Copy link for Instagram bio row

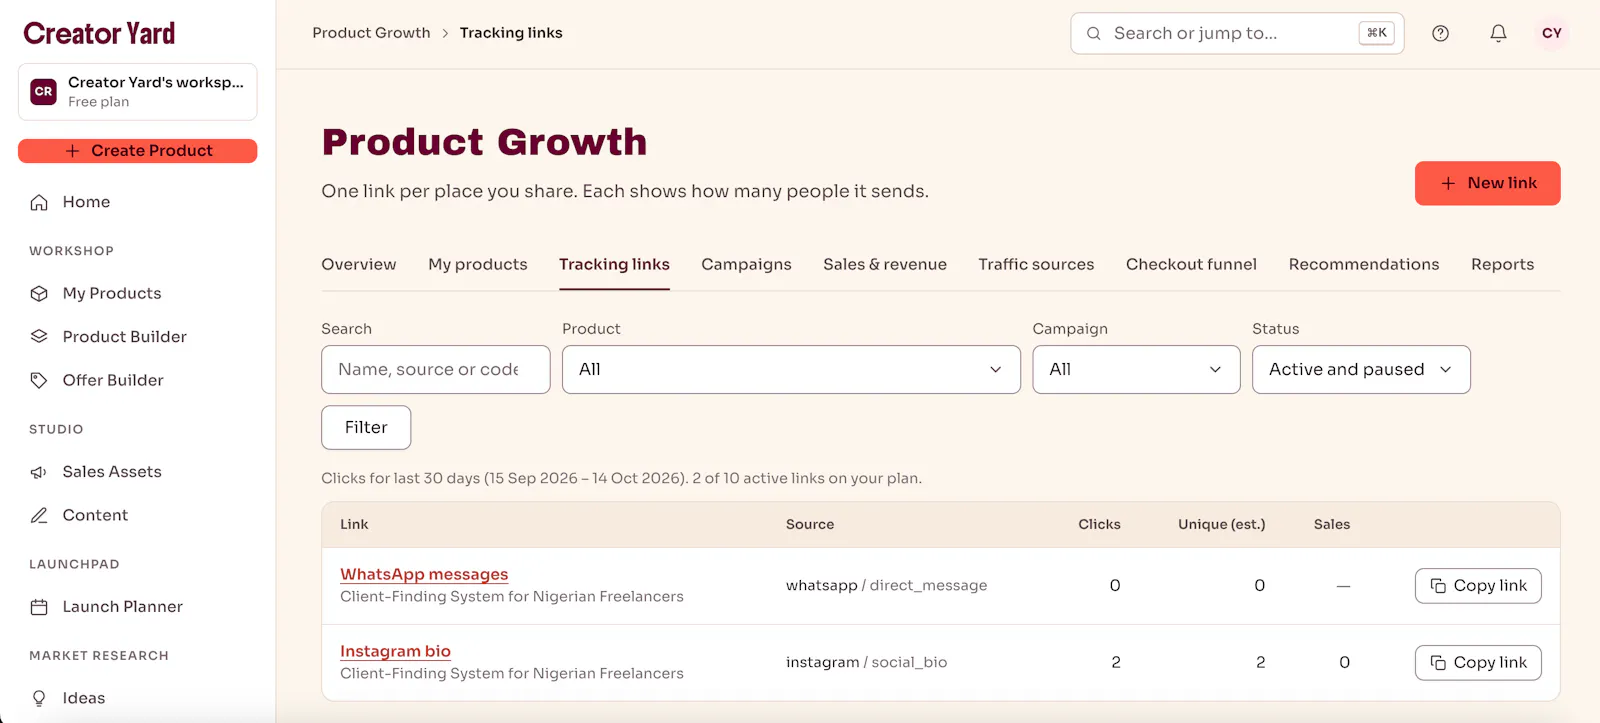pos(1478,662)
